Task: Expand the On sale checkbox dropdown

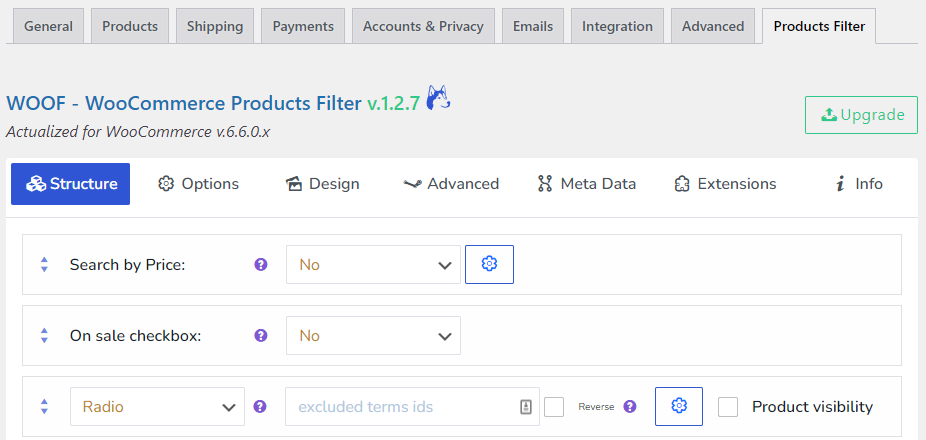Action: point(373,335)
